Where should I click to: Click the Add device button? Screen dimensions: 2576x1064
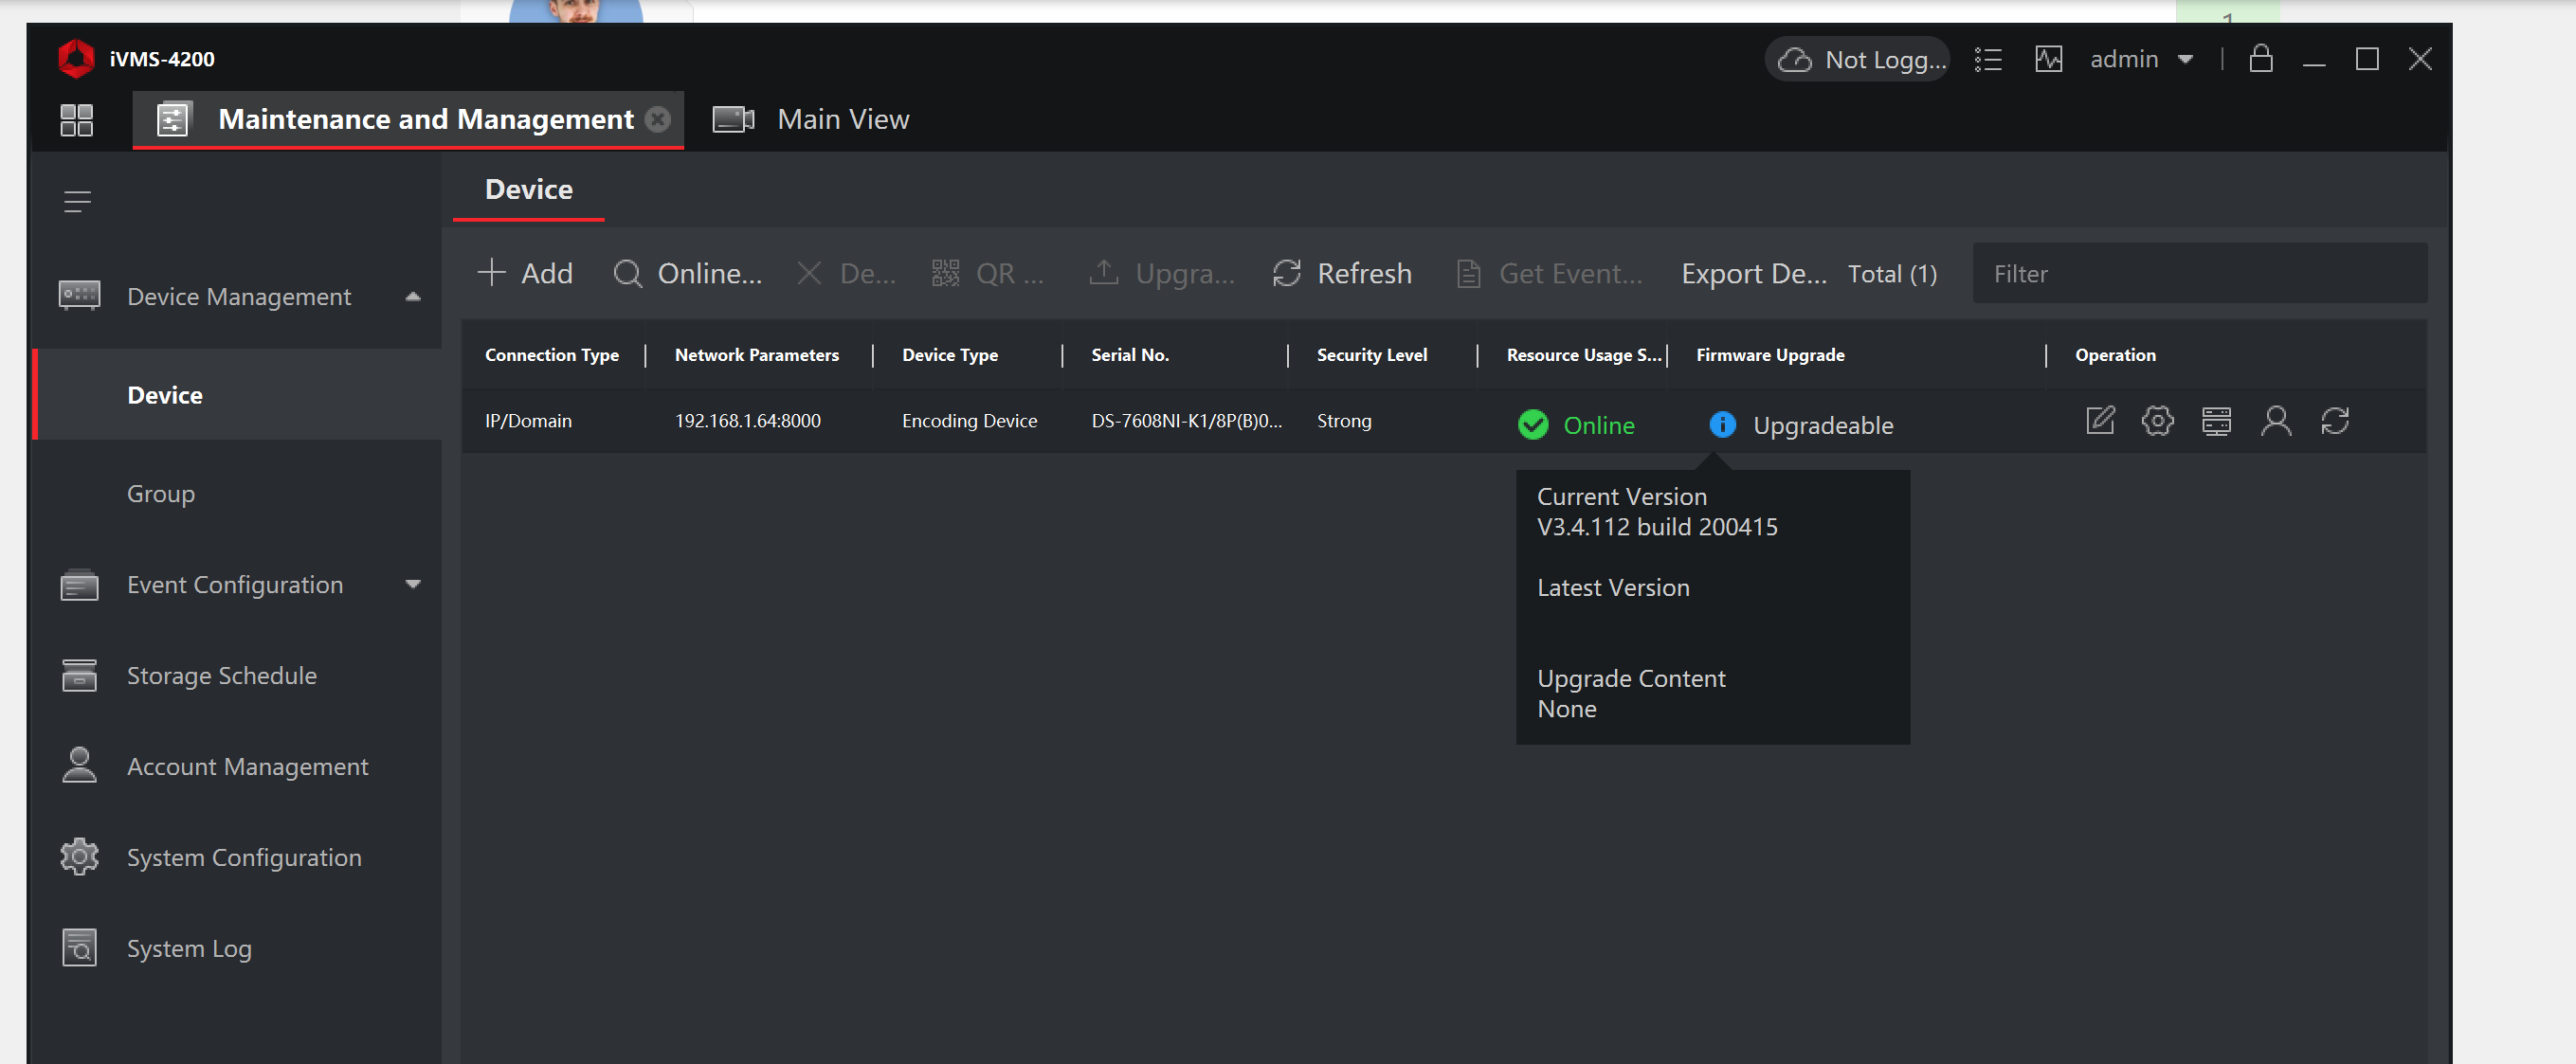(525, 272)
